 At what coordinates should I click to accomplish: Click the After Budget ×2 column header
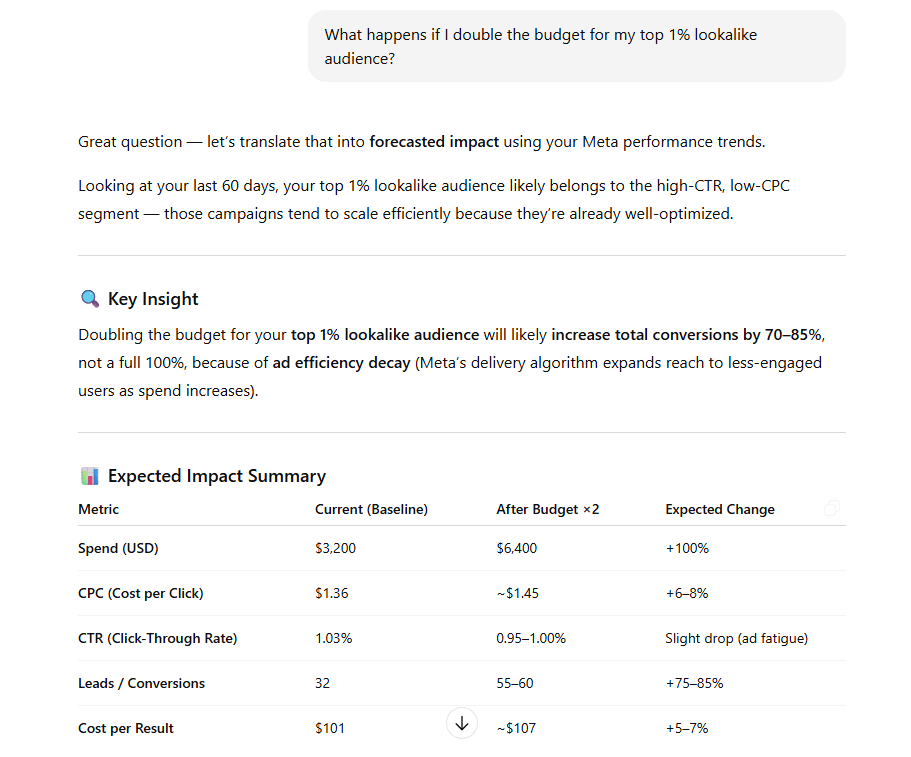(547, 510)
